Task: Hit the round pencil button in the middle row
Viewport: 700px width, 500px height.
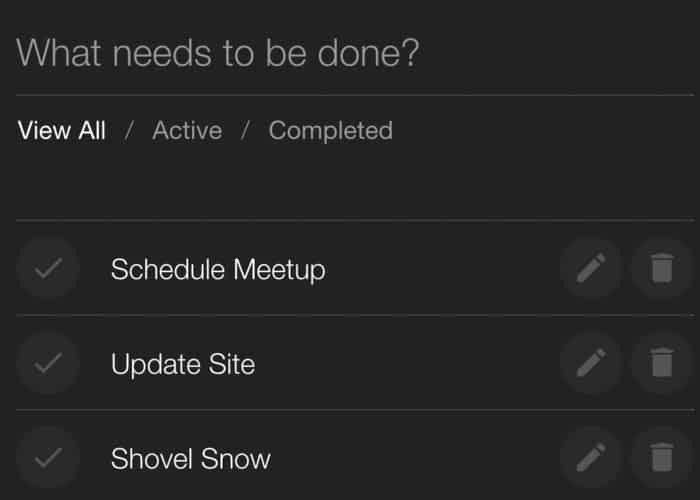Action: pos(592,363)
